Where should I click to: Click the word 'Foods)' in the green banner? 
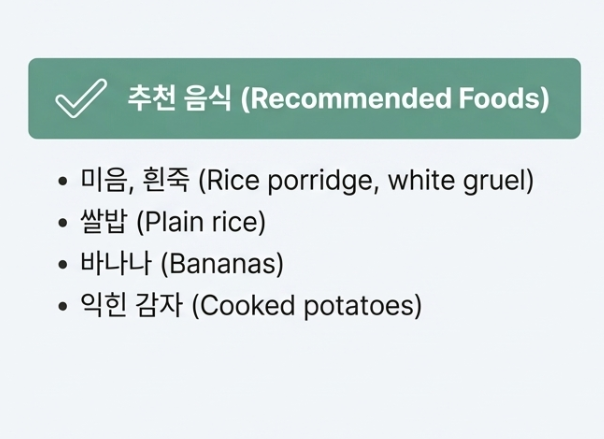click(x=504, y=98)
